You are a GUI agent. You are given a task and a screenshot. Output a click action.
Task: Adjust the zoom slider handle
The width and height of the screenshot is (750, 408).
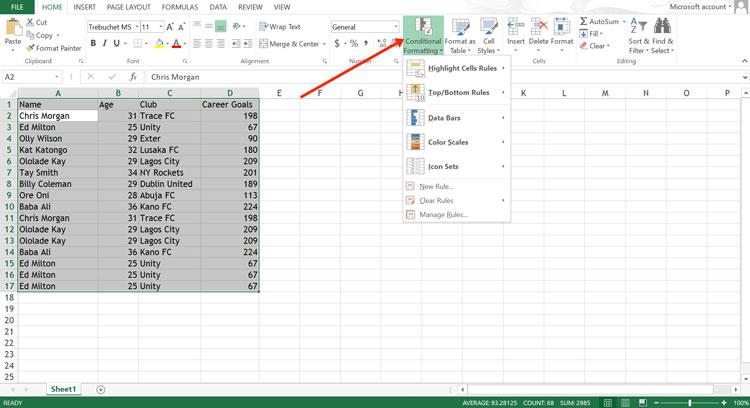pyautogui.click(x=690, y=403)
